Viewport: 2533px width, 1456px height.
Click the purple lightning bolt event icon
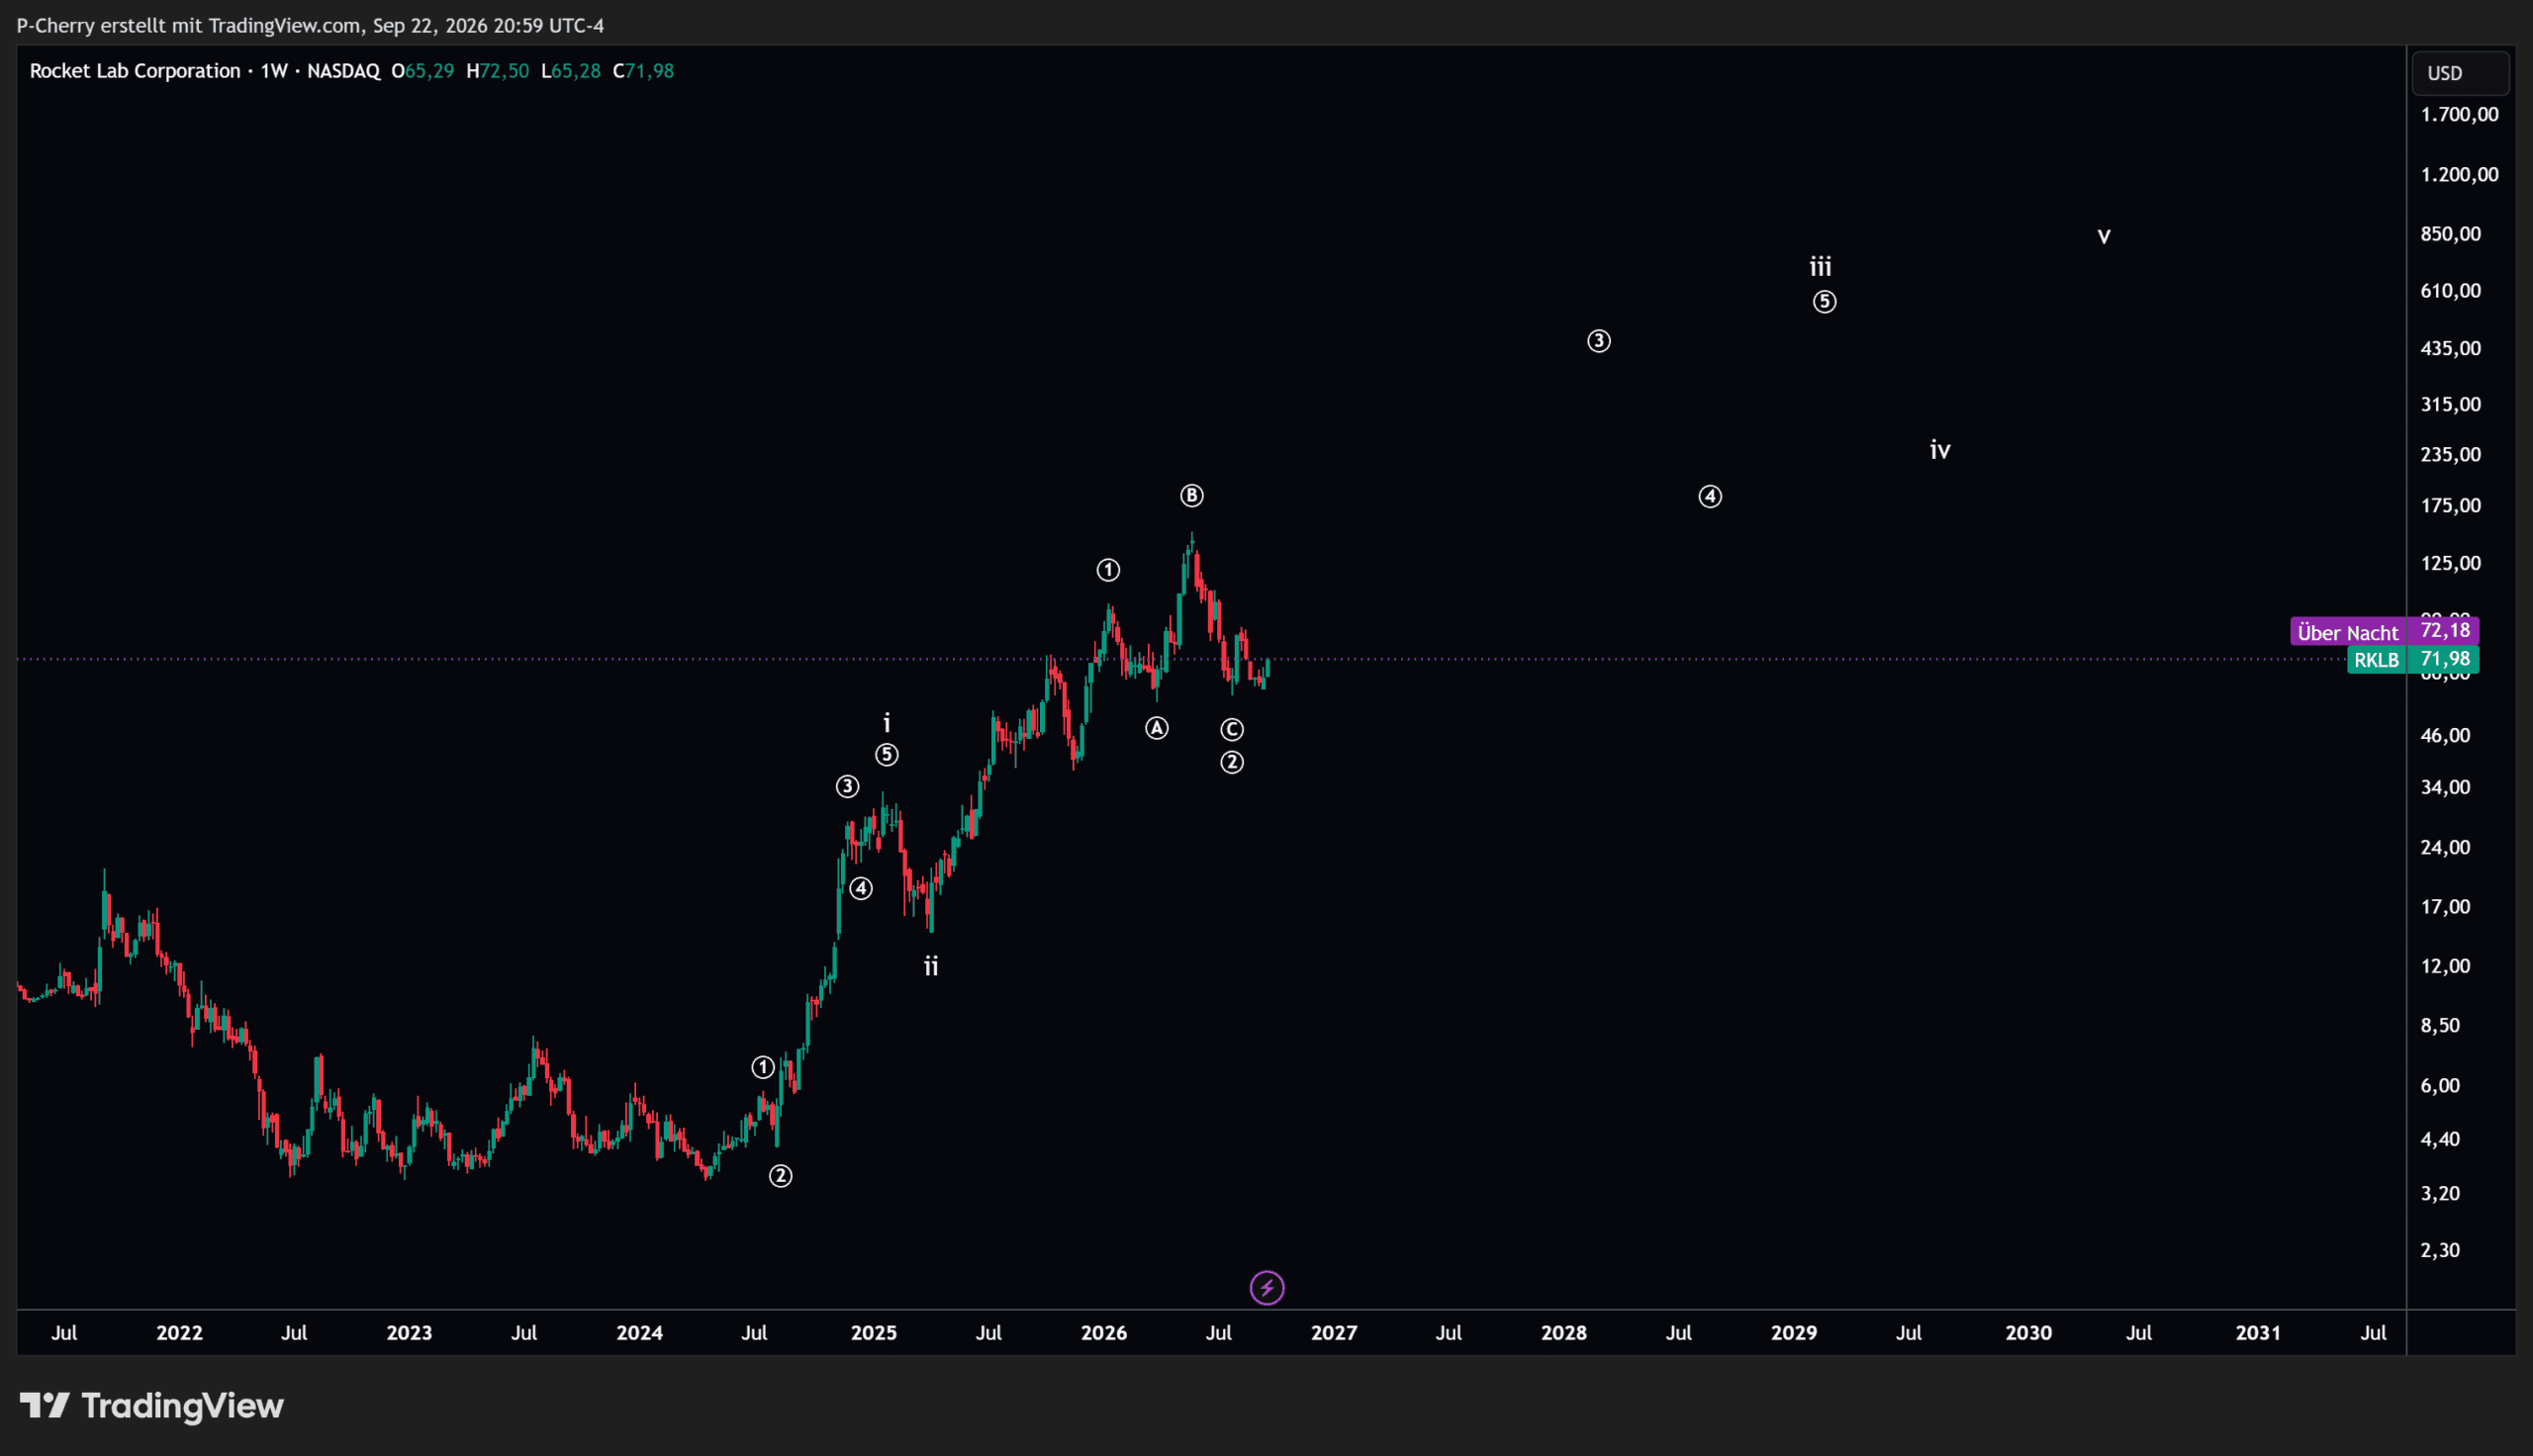pos(1267,1288)
